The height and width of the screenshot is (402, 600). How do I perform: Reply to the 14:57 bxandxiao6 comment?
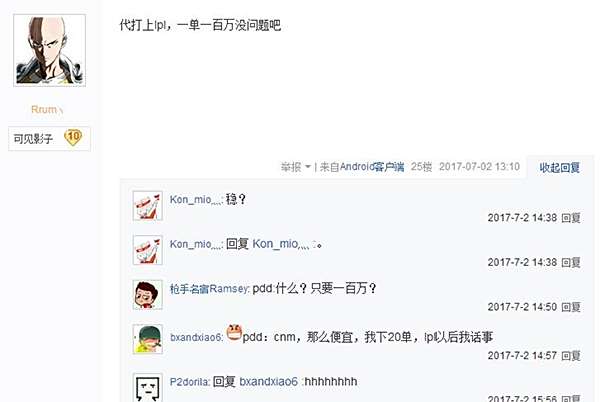tap(571, 356)
